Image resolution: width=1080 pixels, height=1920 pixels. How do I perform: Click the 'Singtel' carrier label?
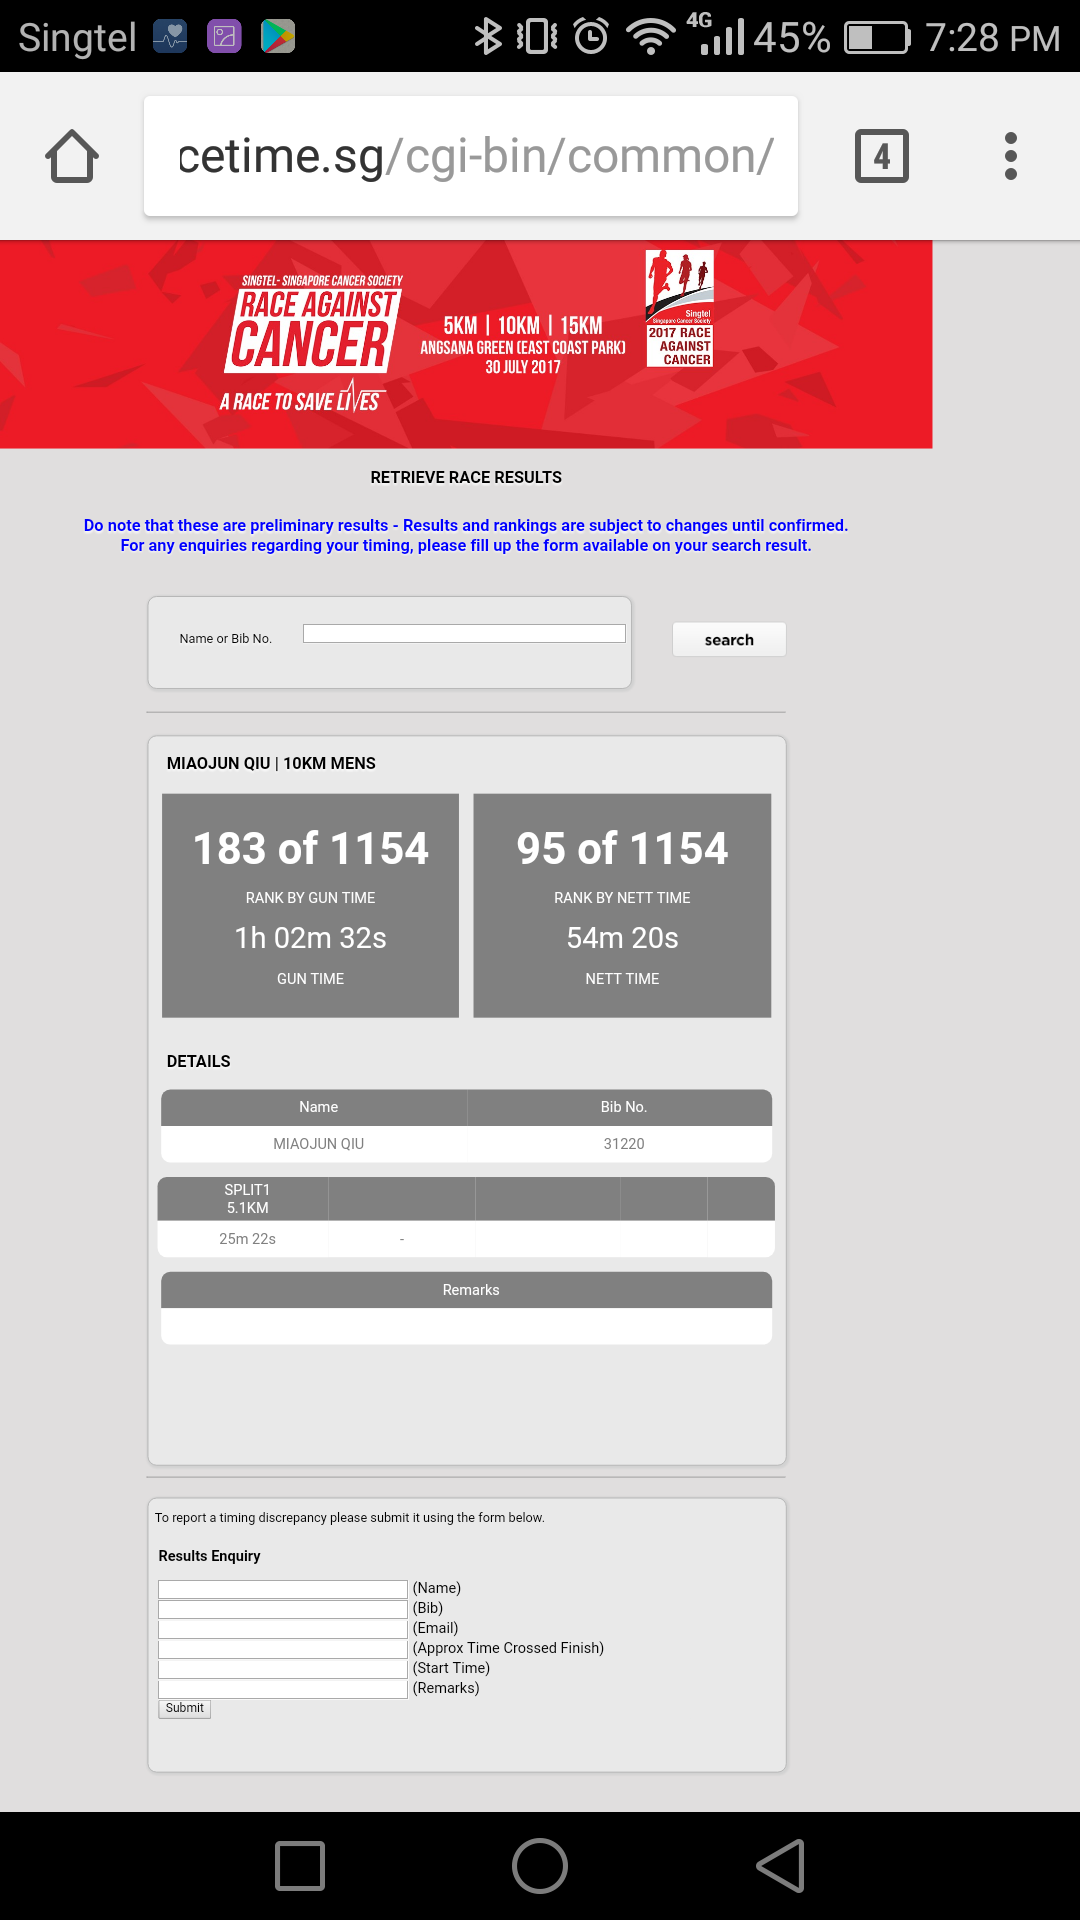pyautogui.click(x=77, y=38)
